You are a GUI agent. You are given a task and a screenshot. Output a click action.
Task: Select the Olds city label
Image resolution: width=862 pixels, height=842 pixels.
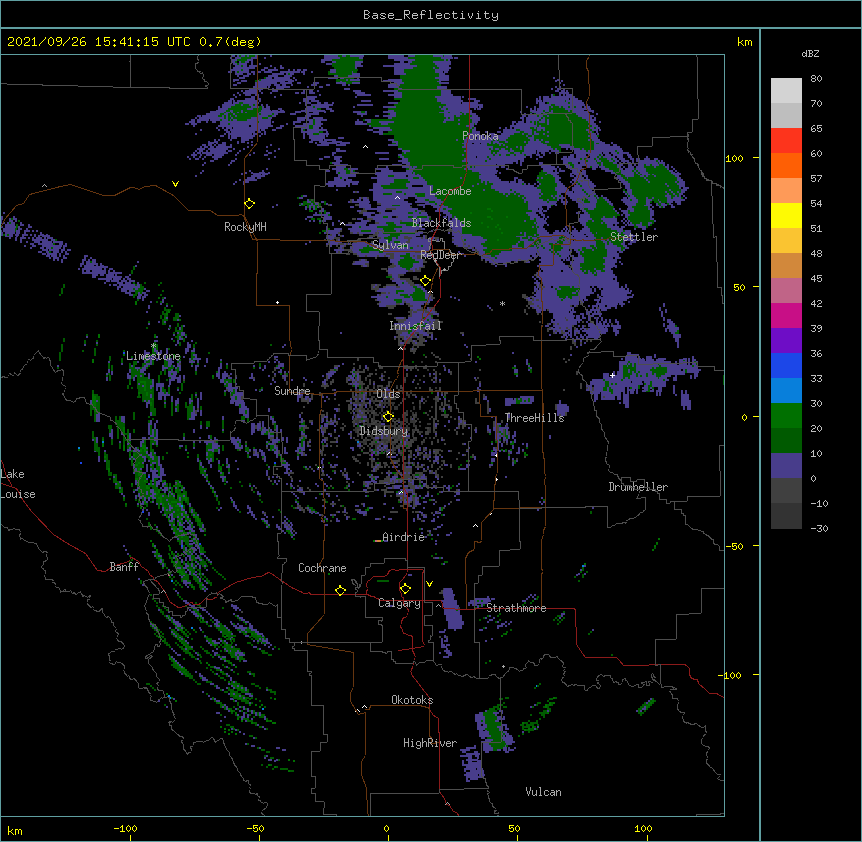(x=388, y=394)
